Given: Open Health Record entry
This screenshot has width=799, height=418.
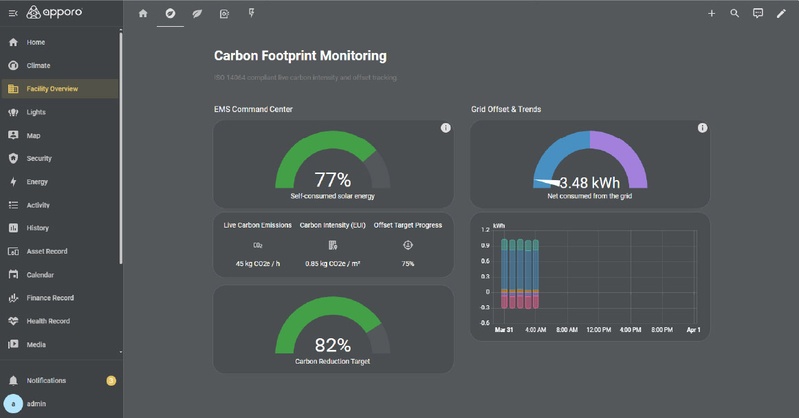Looking at the screenshot, I should (x=48, y=321).
